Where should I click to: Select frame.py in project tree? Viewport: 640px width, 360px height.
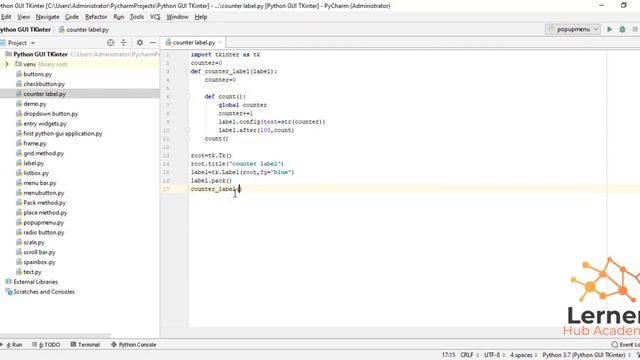coord(35,143)
